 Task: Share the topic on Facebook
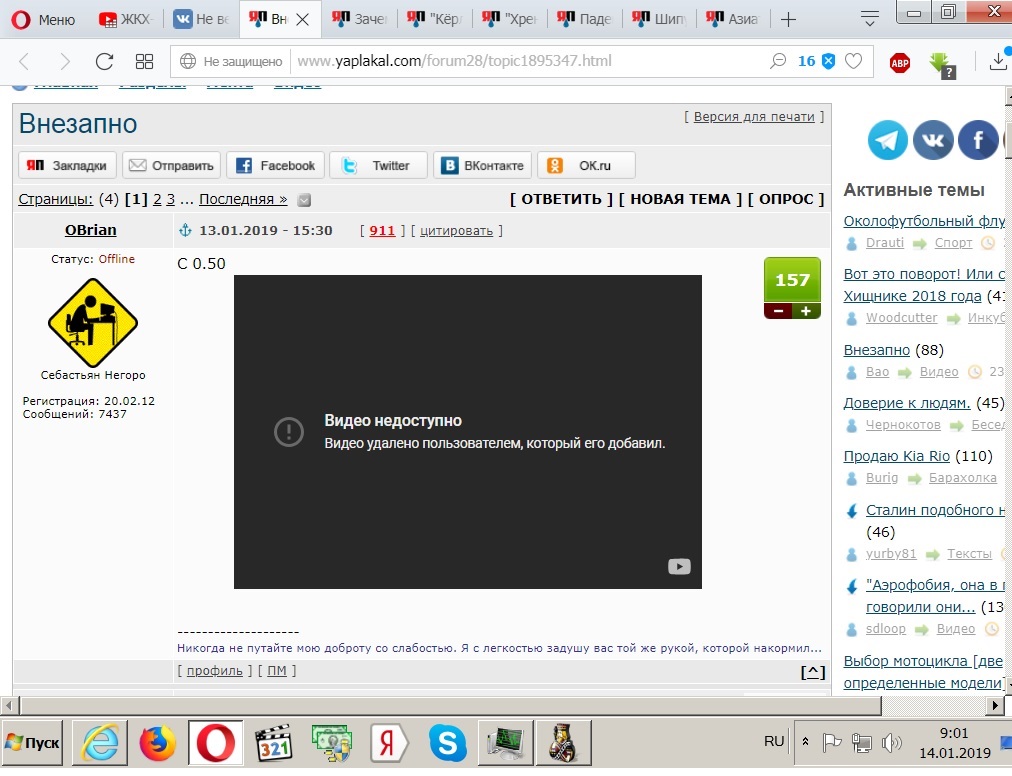tap(276, 165)
